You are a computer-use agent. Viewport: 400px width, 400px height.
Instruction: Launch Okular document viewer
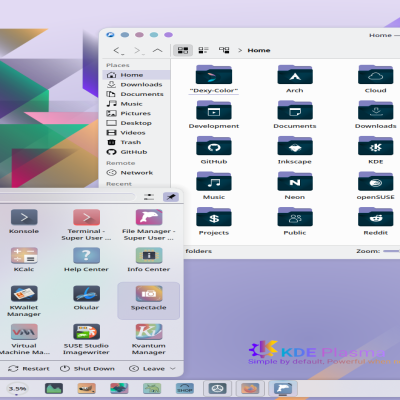[86, 298]
